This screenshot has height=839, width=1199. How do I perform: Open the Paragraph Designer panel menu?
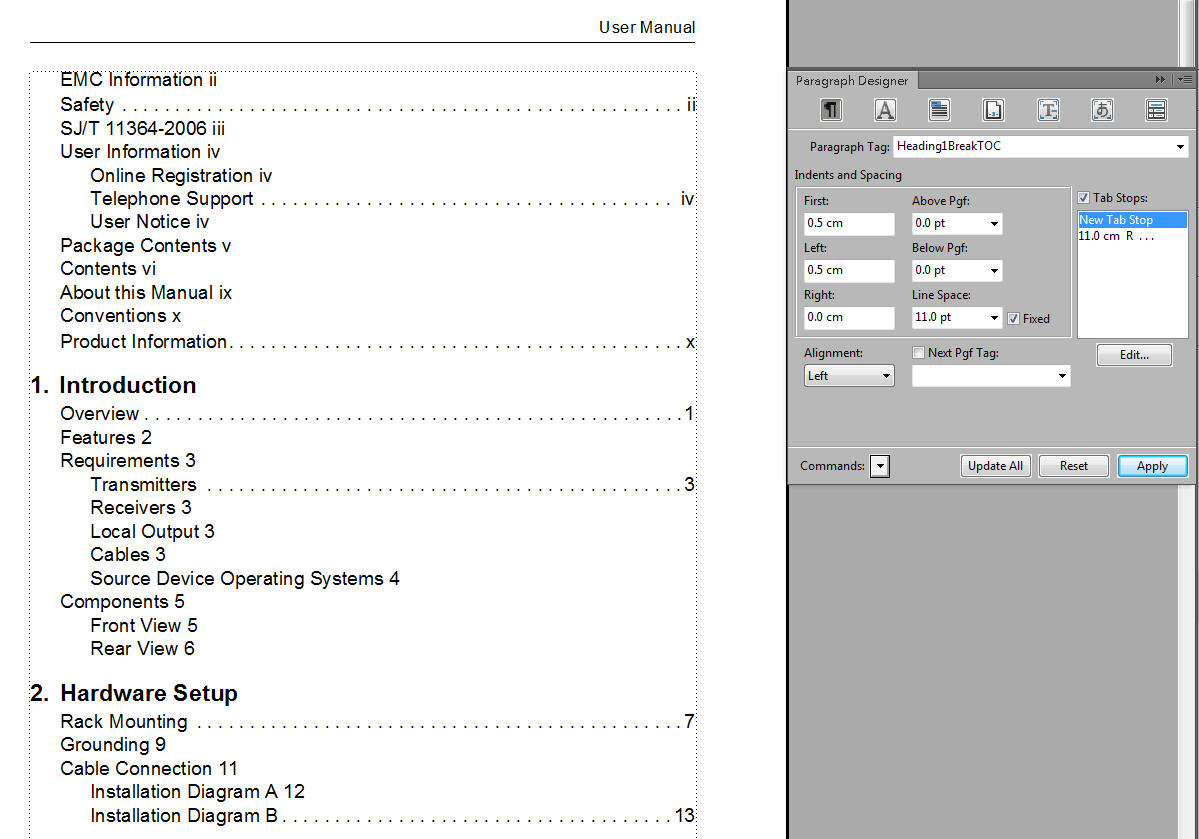tap(1185, 79)
